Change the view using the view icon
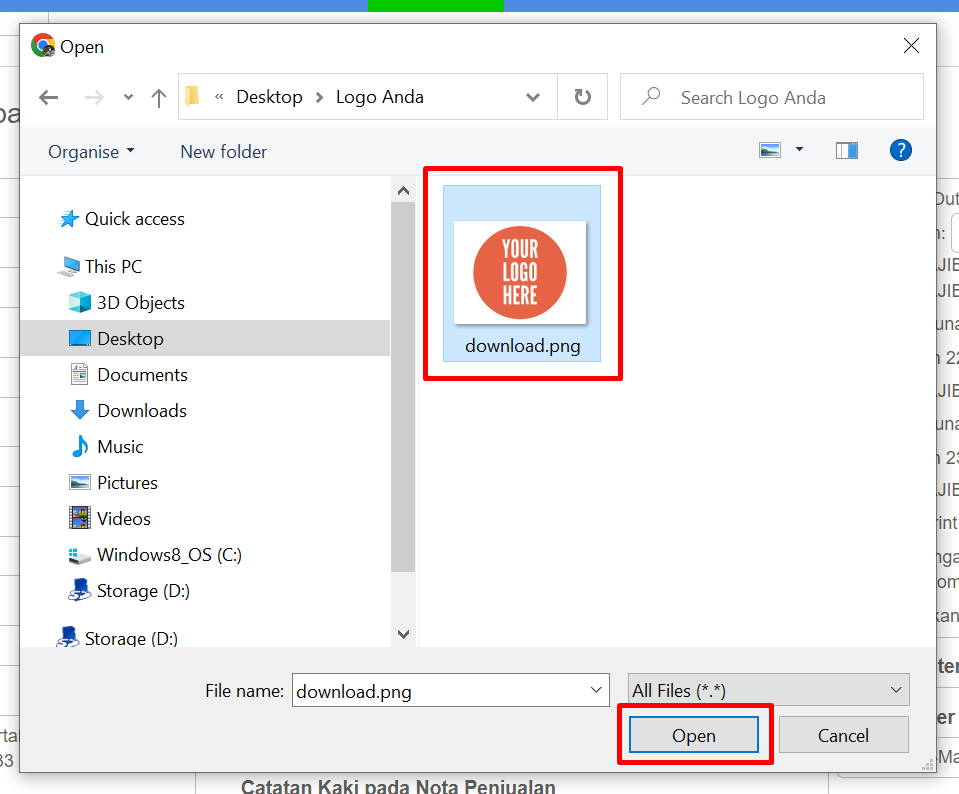 pyautogui.click(x=770, y=150)
